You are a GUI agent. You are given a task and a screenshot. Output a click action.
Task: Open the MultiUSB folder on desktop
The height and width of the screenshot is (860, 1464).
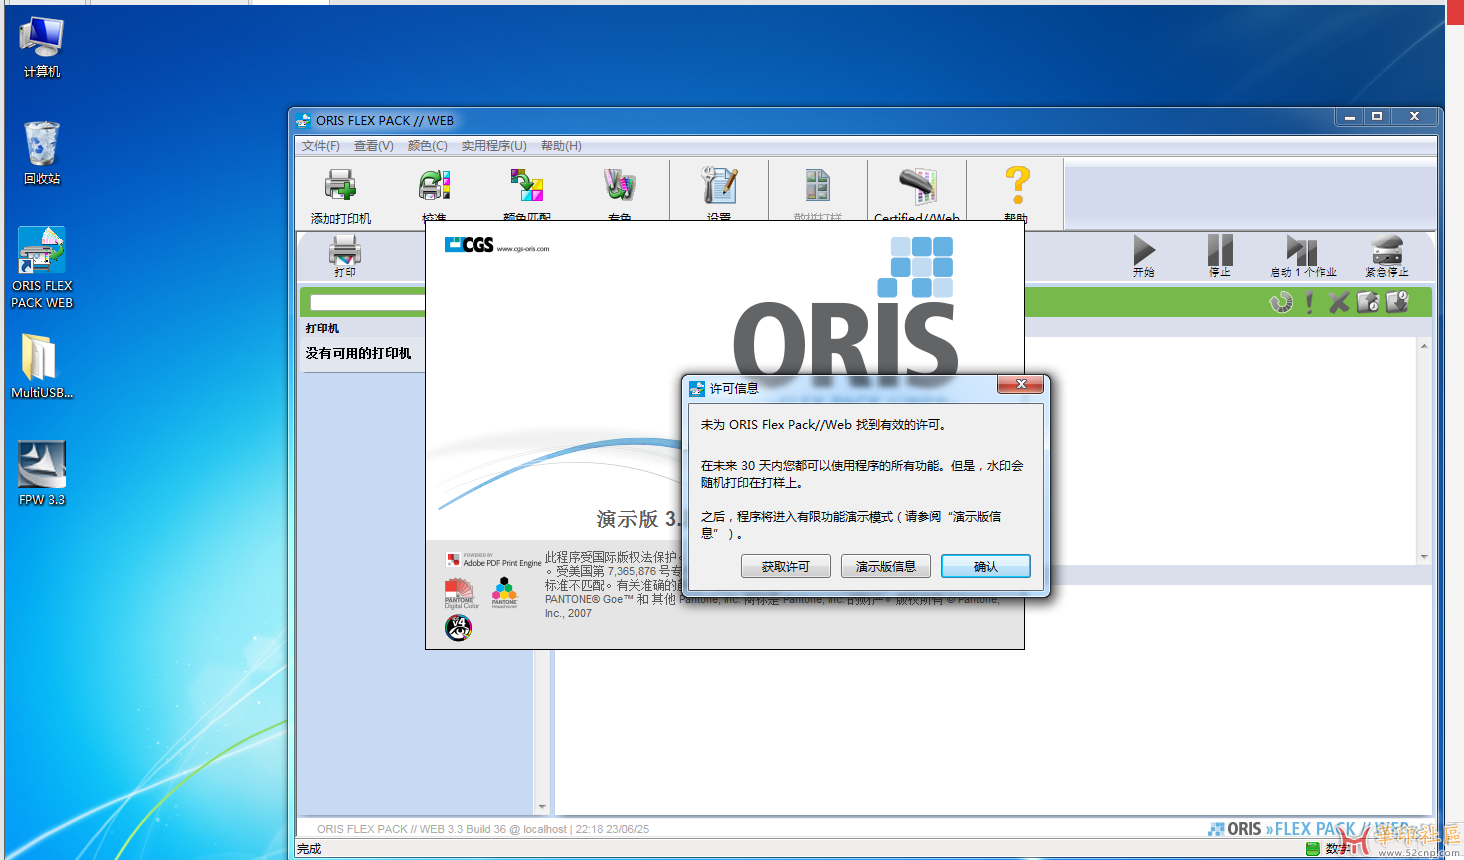[x=41, y=366]
